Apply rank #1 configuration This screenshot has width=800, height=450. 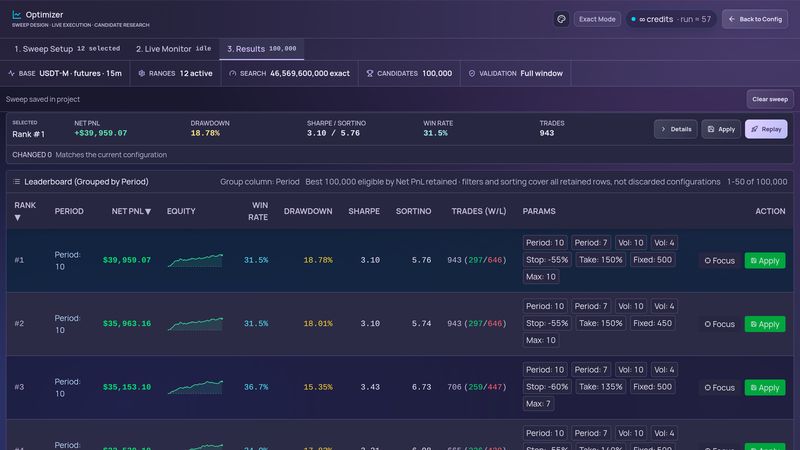[765, 261]
